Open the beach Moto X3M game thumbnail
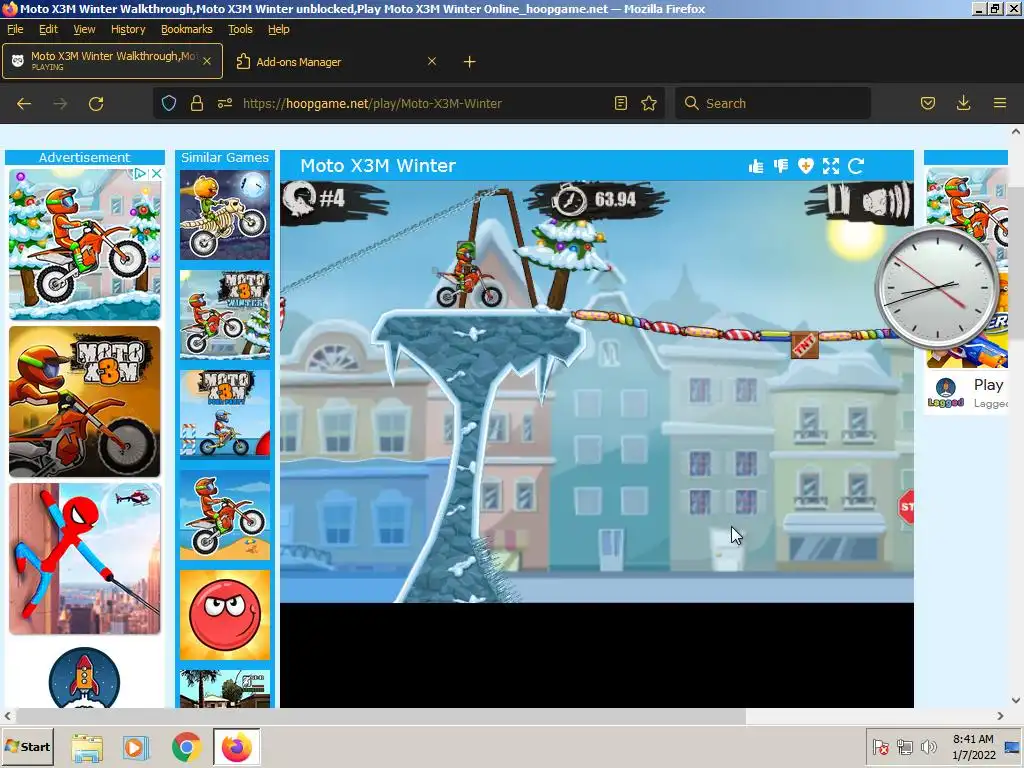The height and width of the screenshot is (768, 1024). pyautogui.click(x=225, y=515)
